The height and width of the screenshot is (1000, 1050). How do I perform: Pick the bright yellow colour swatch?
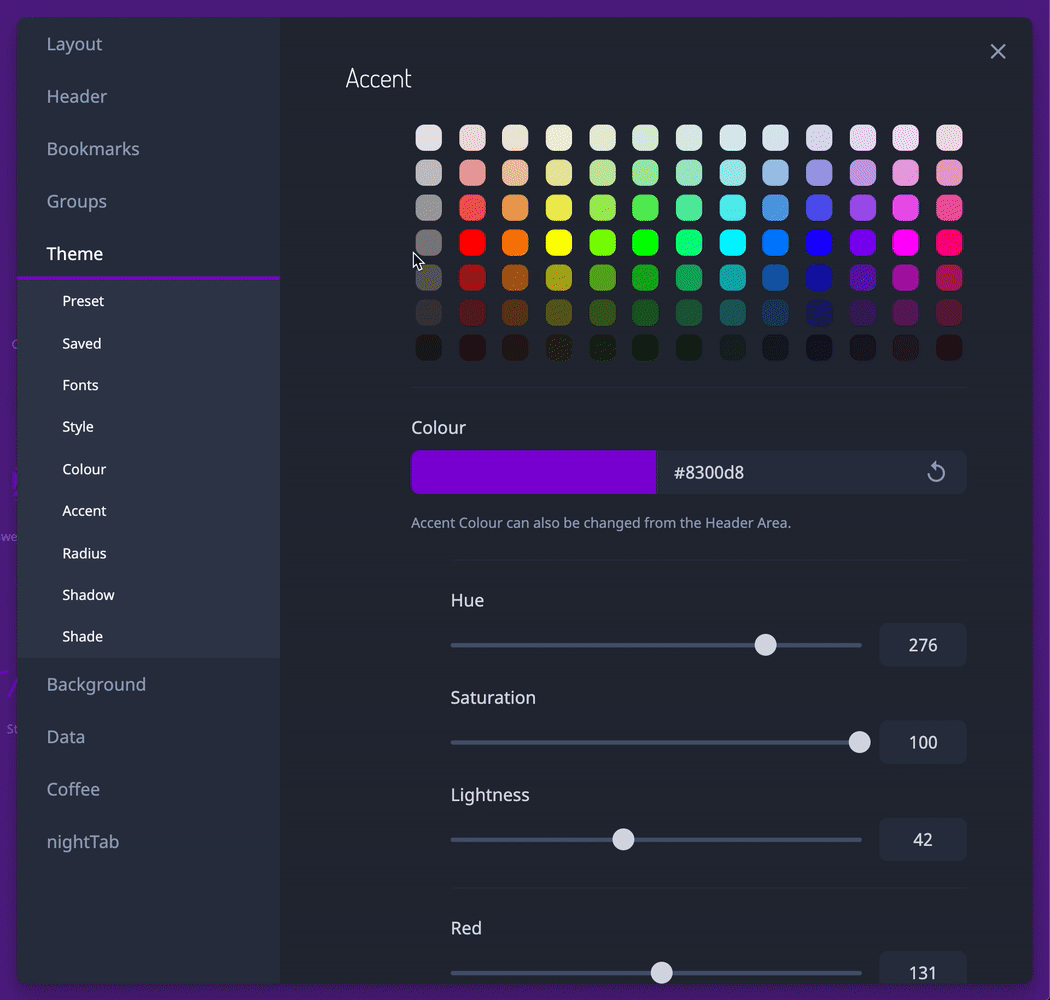[x=558, y=242]
